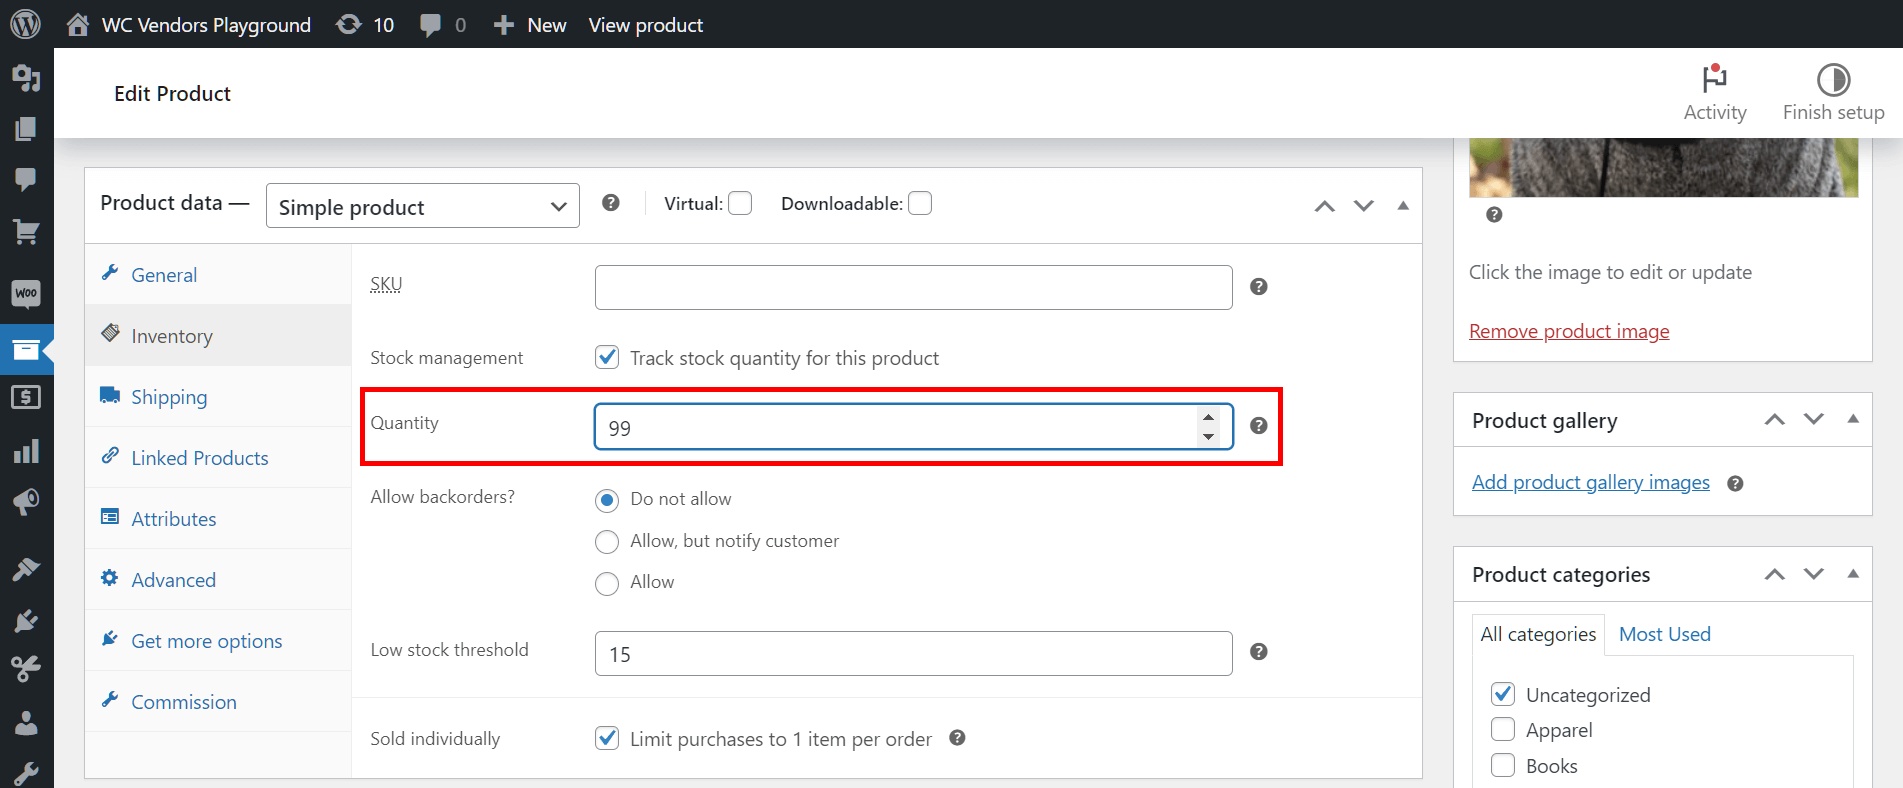Image resolution: width=1903 pixels, height=788 pixels.
Task: Open the WooCommerce menu in sidebar
Action: coord(26,293)
